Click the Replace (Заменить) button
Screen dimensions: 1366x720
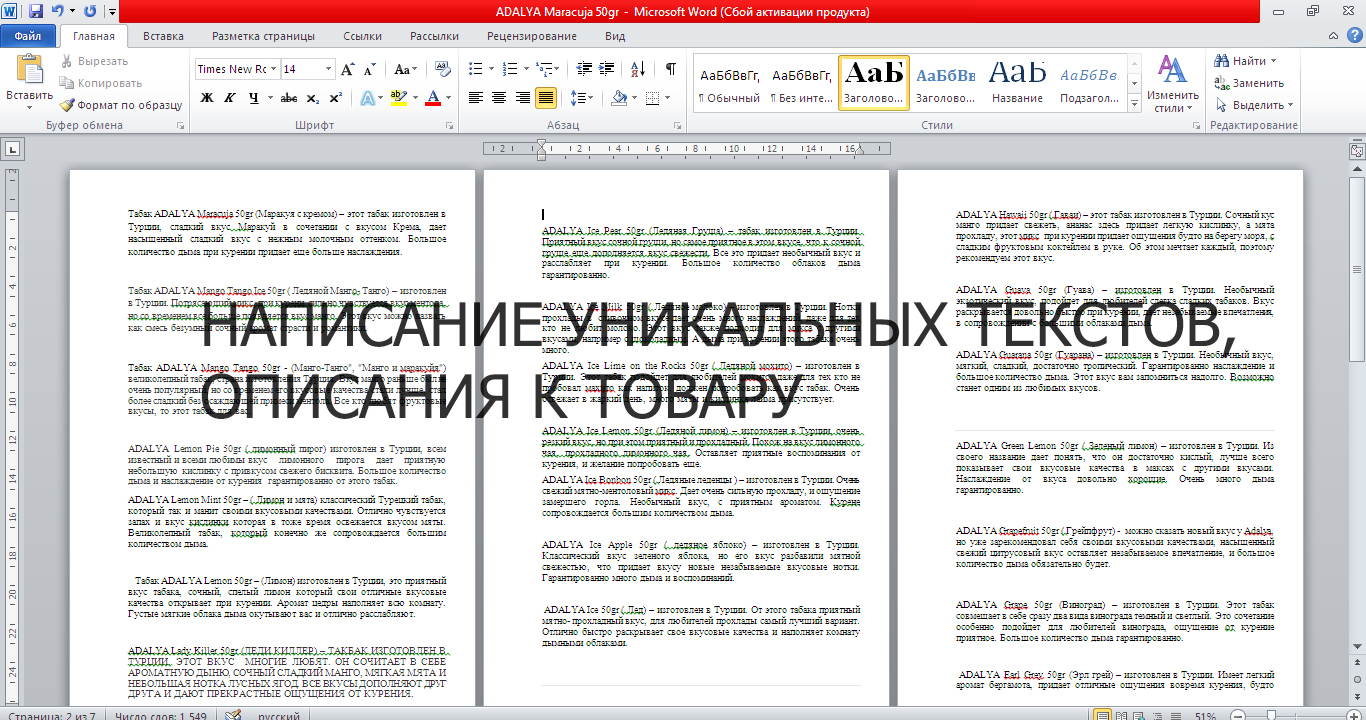coord(1249,83)
